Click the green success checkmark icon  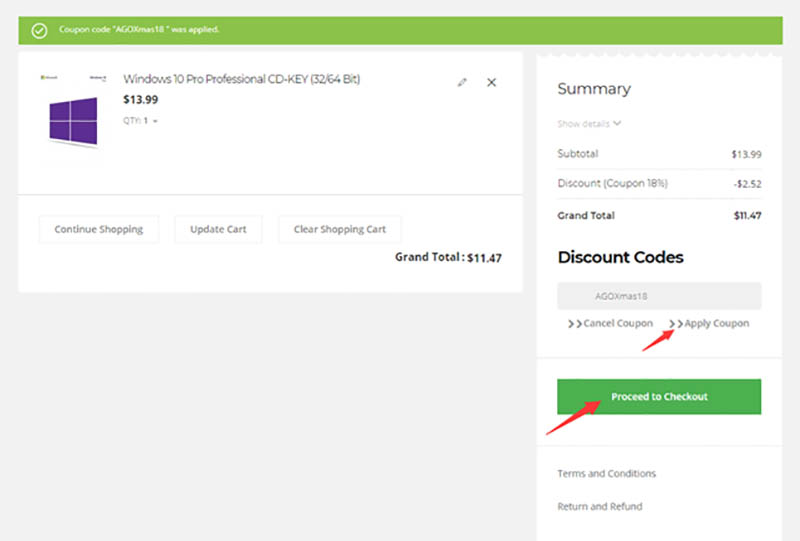pyautogui.click(x=39, y=31)
